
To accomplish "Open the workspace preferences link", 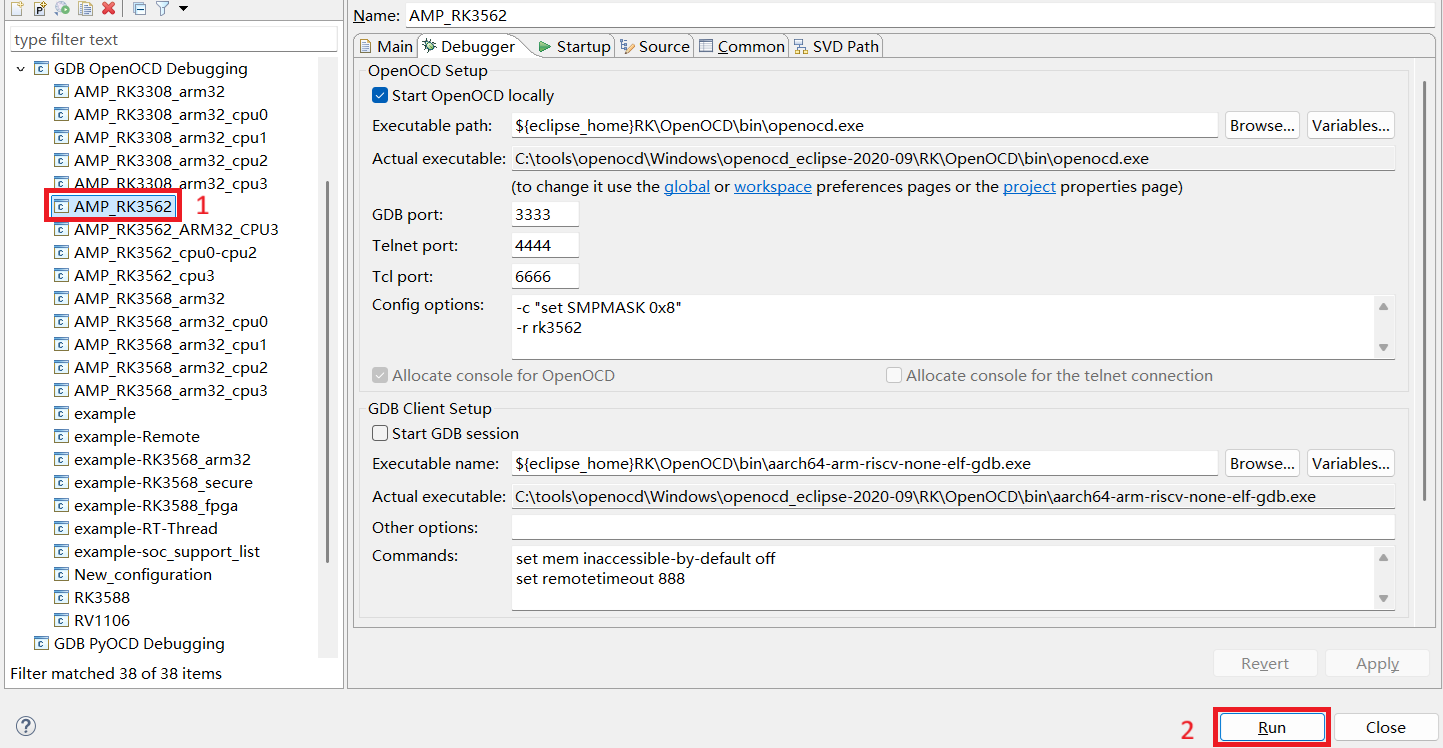I will point(772,187).
